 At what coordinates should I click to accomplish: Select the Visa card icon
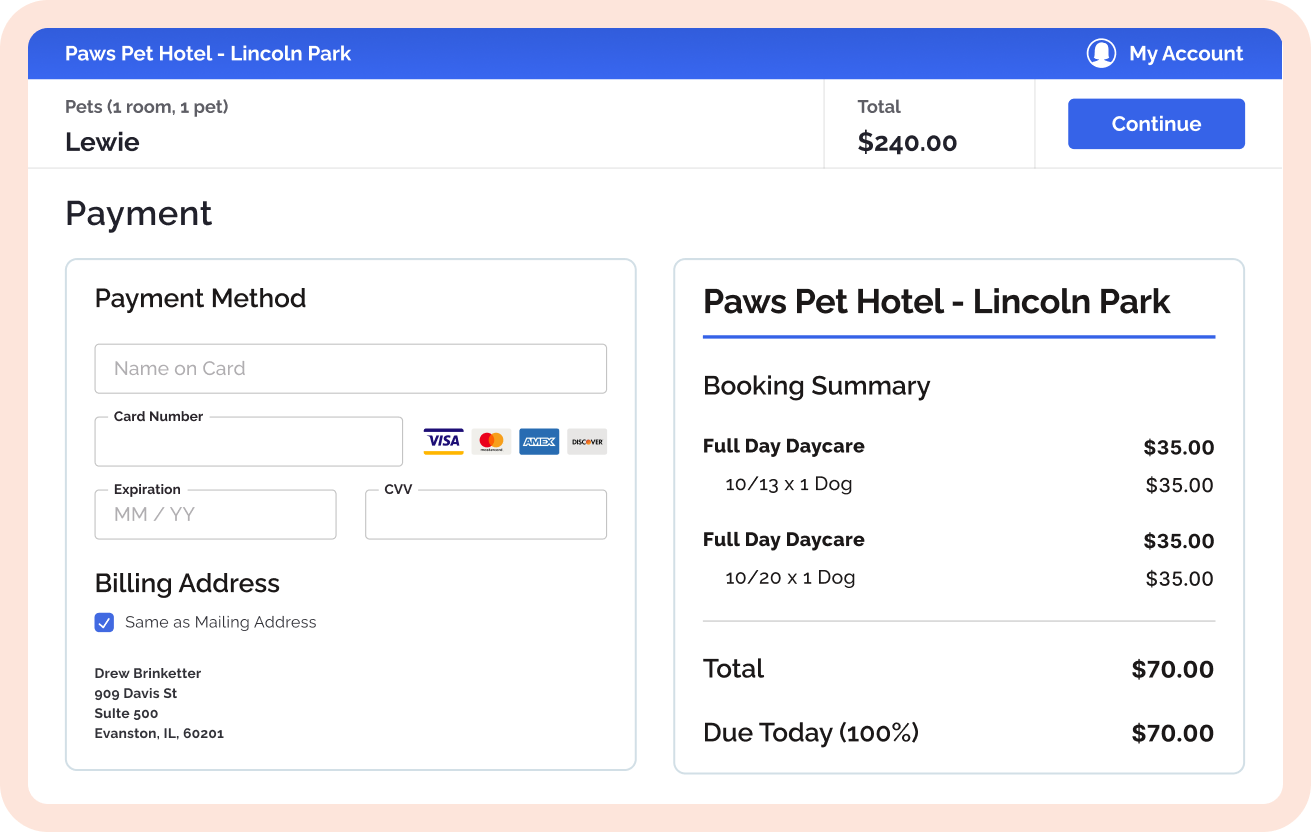click(443, 442)
